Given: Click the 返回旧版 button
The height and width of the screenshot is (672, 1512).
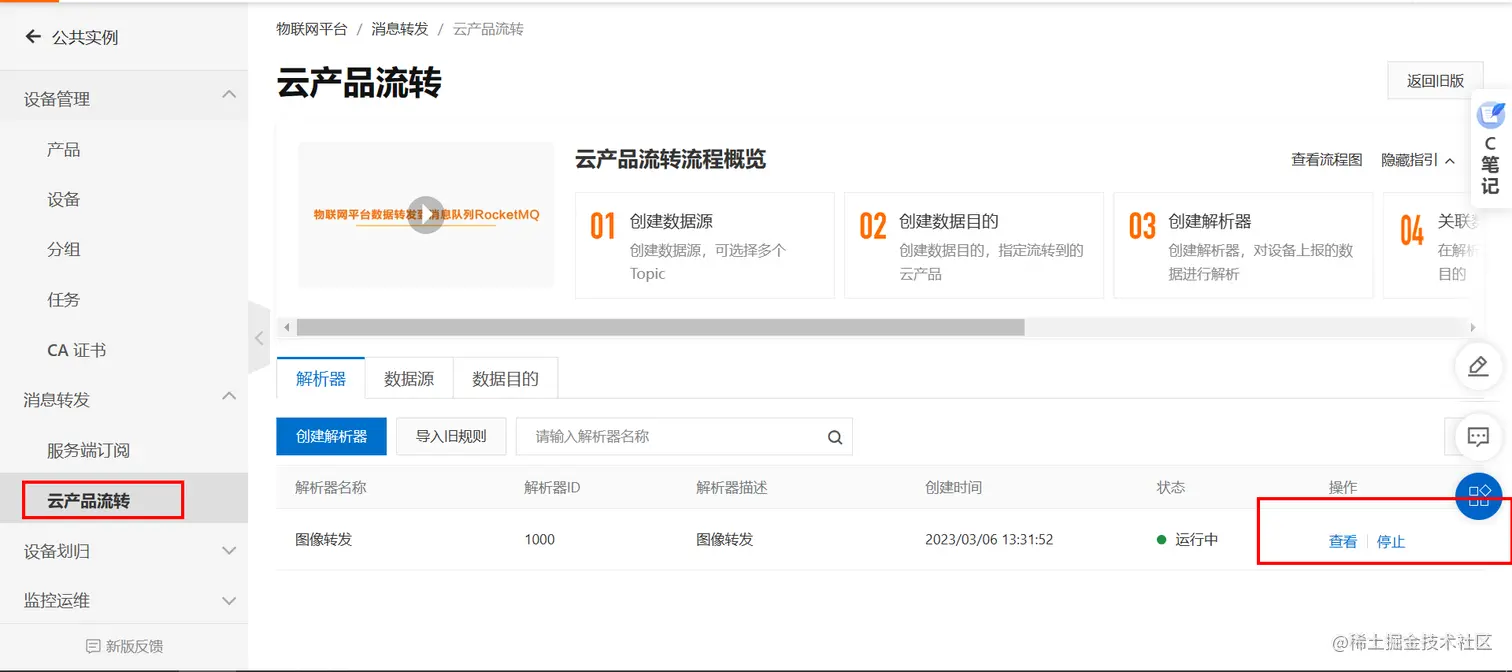Looking at the screenshot, I should (1435, 81).
